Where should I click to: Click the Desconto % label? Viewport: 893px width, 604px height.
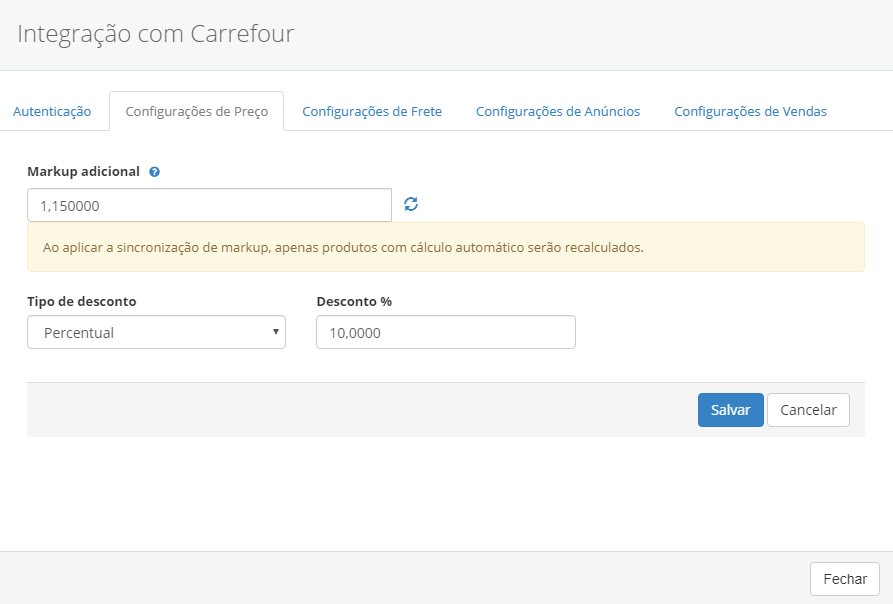354,301
